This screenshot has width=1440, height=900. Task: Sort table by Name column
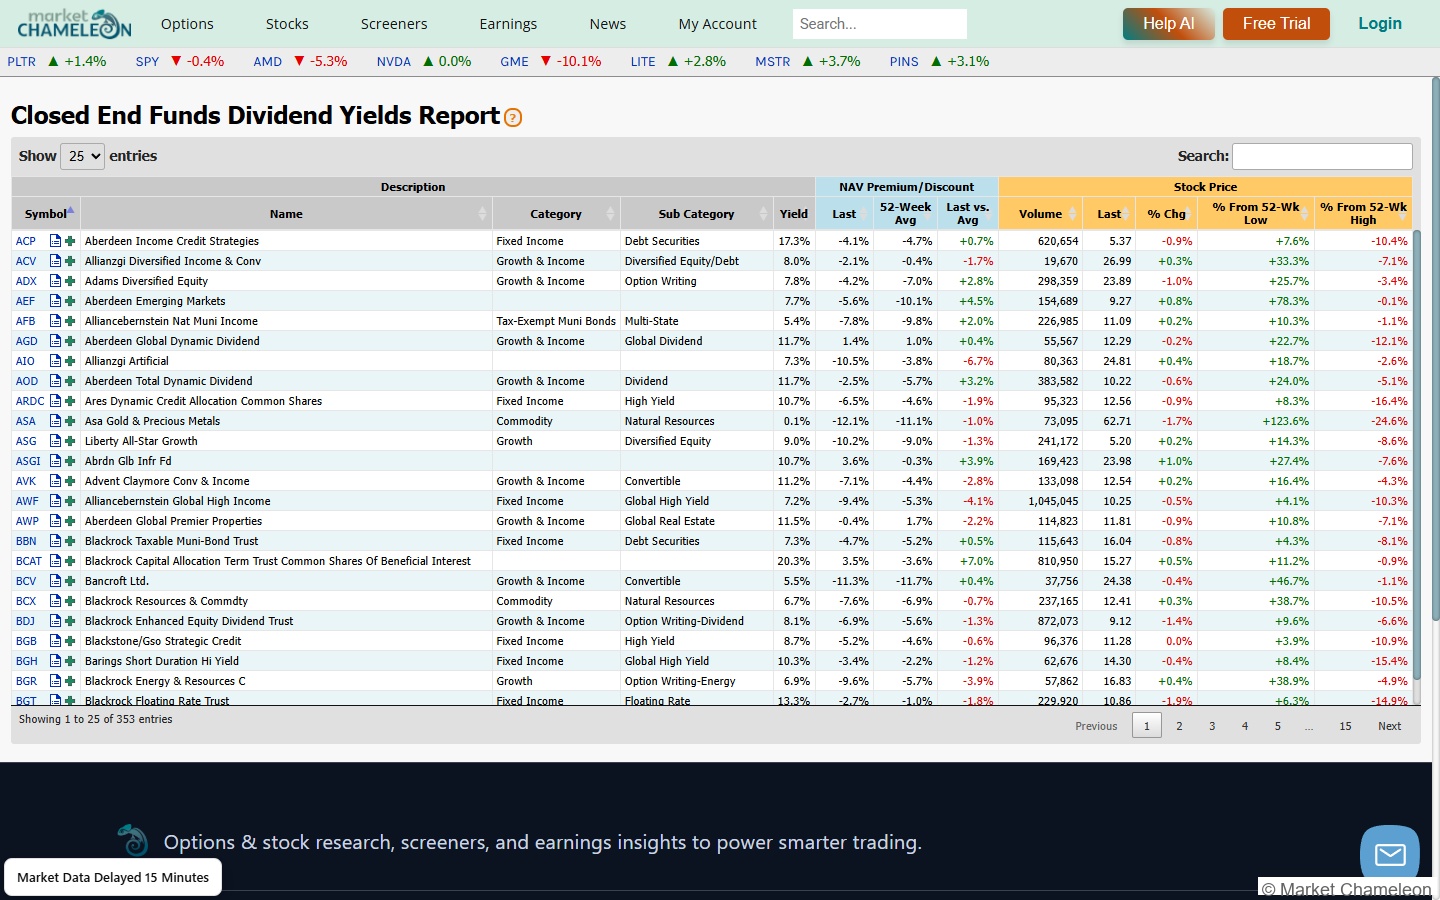point(286,214)
